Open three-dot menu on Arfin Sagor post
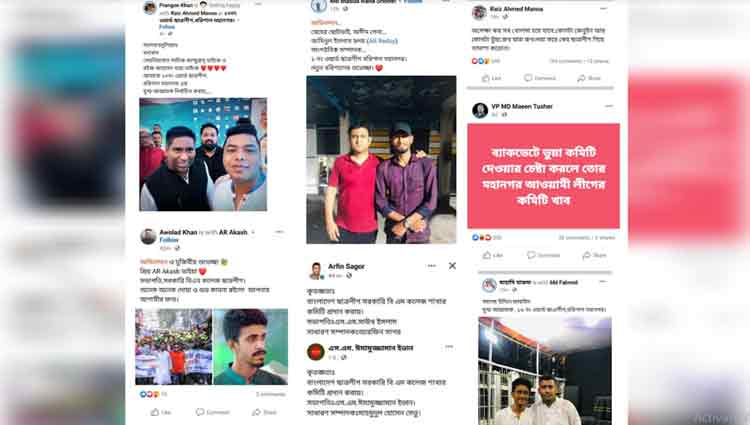Viewport: 750px width, 425px height. pos(431,266)
